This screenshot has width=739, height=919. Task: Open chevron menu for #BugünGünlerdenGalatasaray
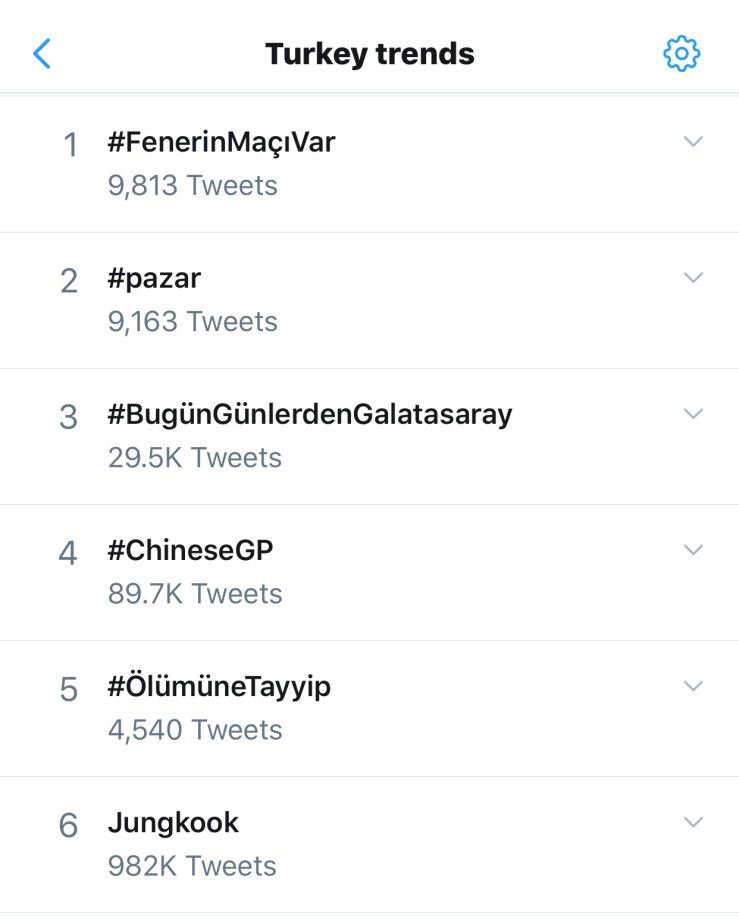tap(693, 414)
